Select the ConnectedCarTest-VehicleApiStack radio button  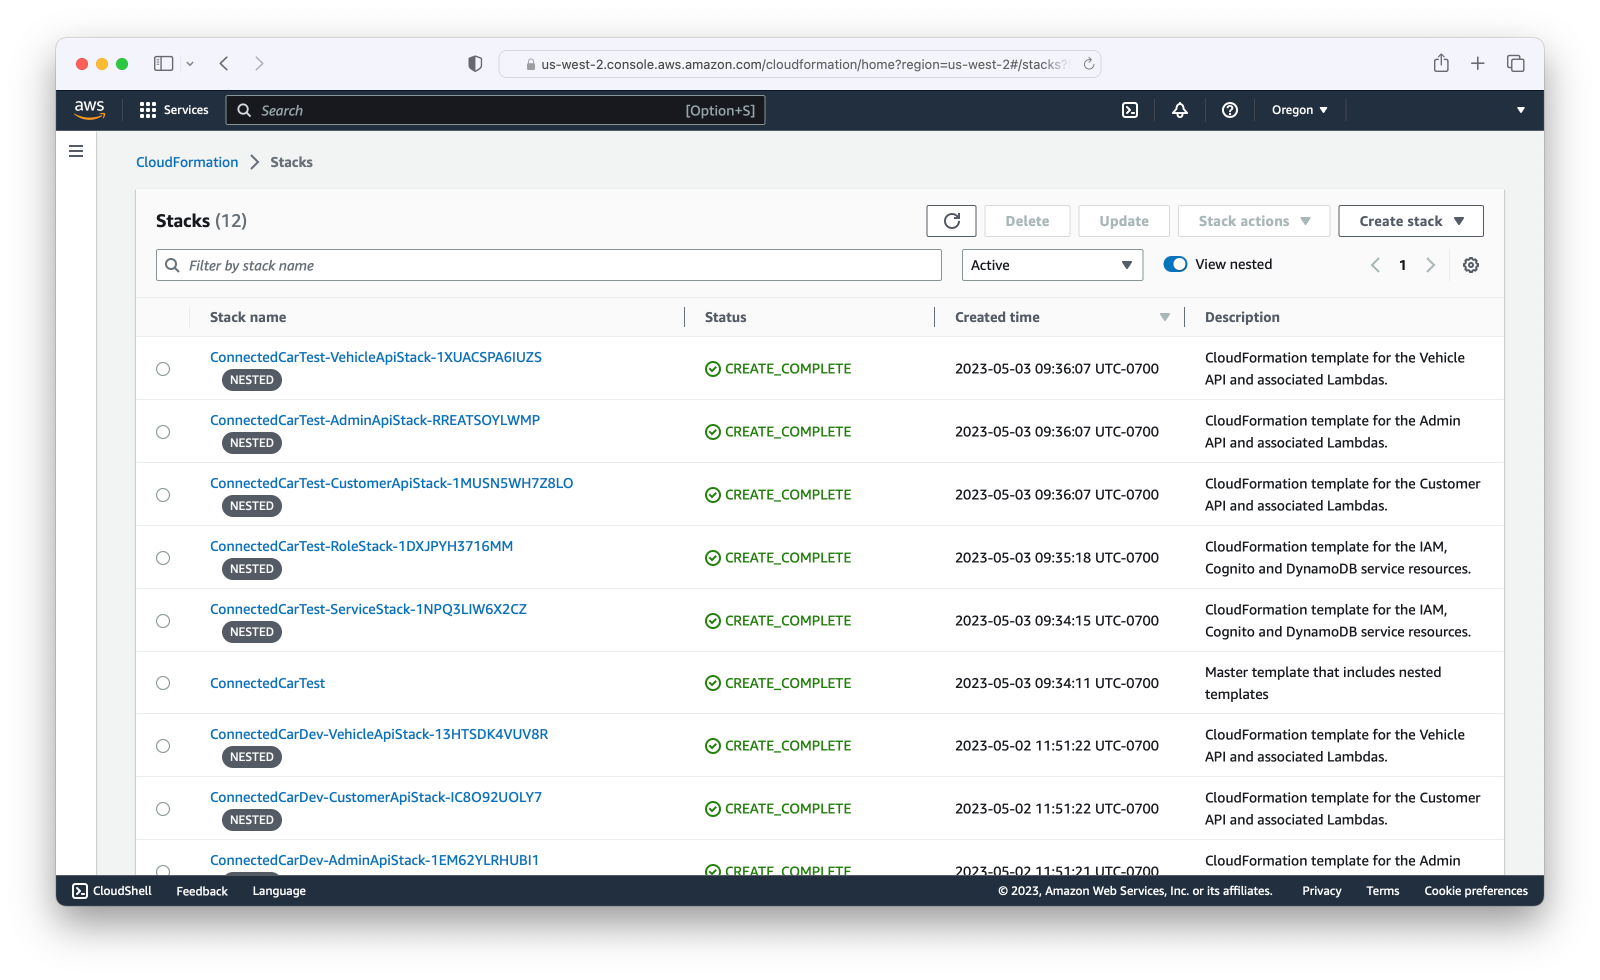(163, 369)
